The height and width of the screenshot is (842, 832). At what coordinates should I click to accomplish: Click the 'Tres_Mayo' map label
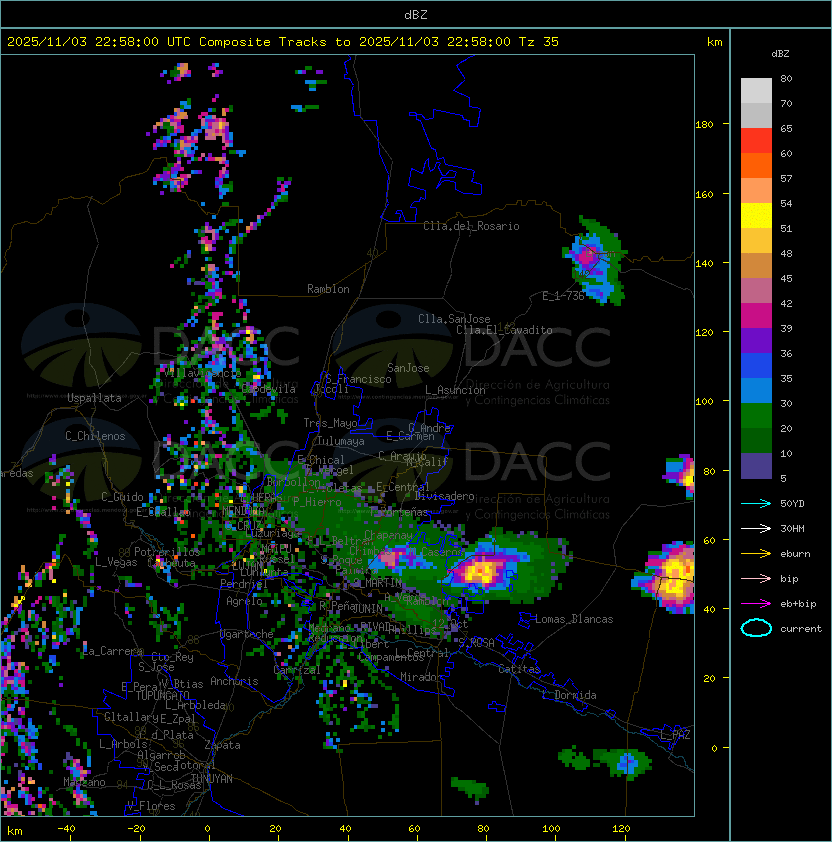click(x=330, y=423)
